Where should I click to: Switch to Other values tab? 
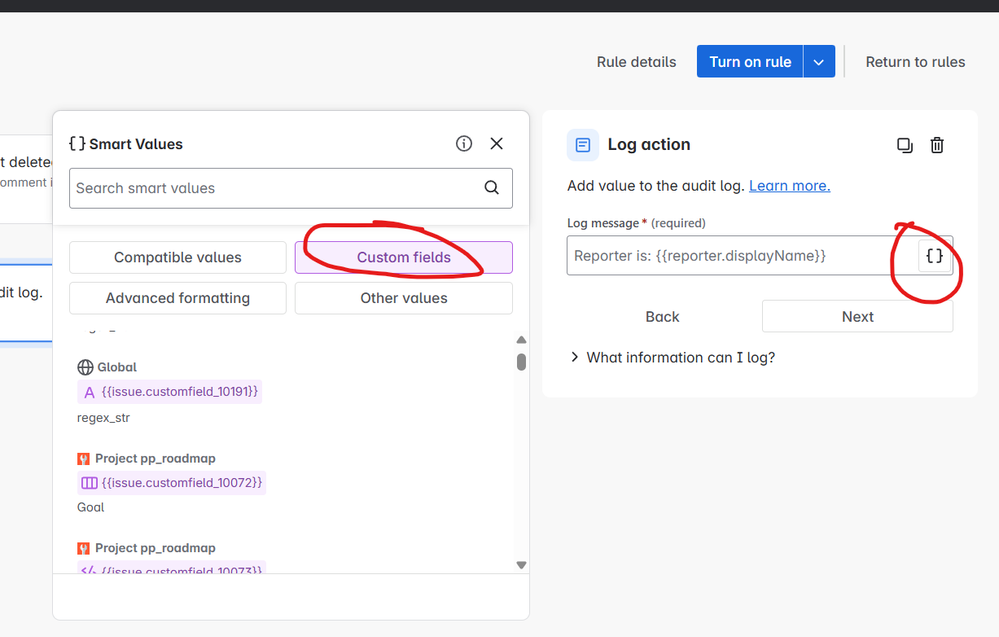pos(404,298)
